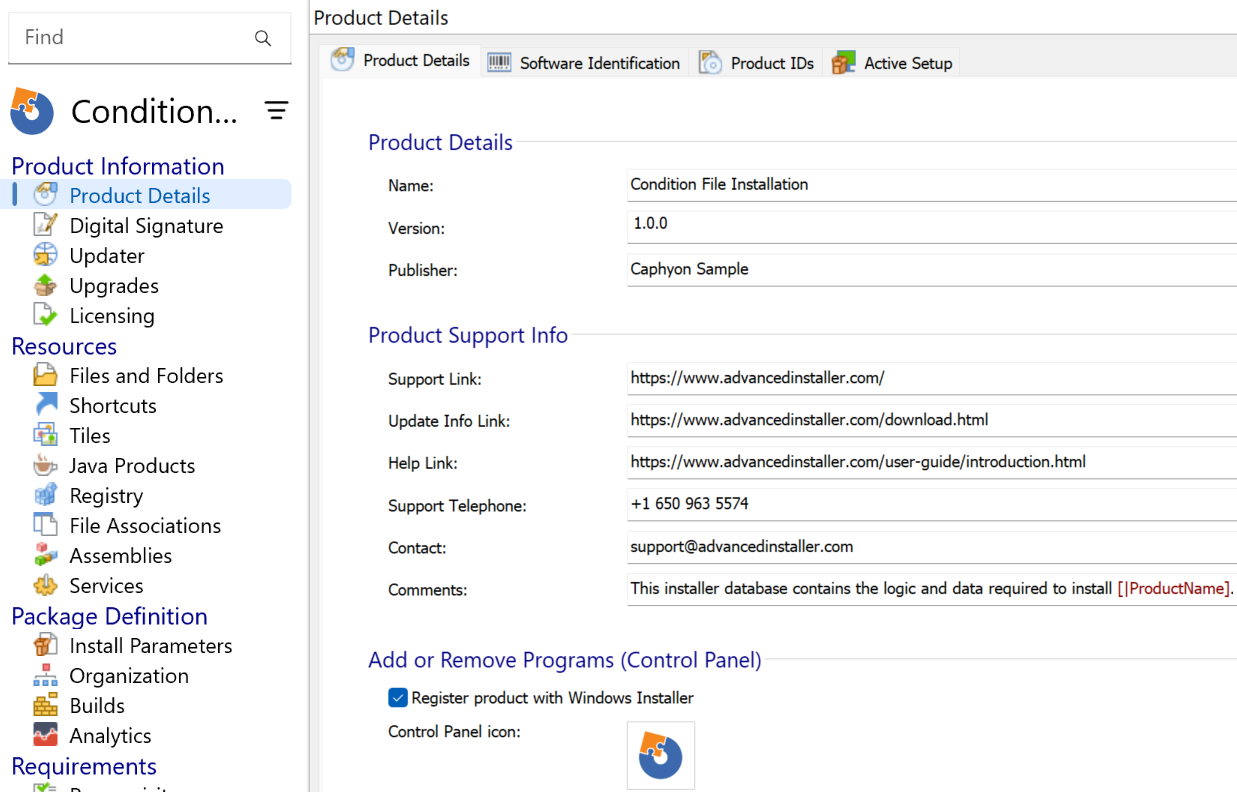Screen dimensions: 1237x792
Task: Click the Java Products coffee cup icon
Action: (45, 465)
